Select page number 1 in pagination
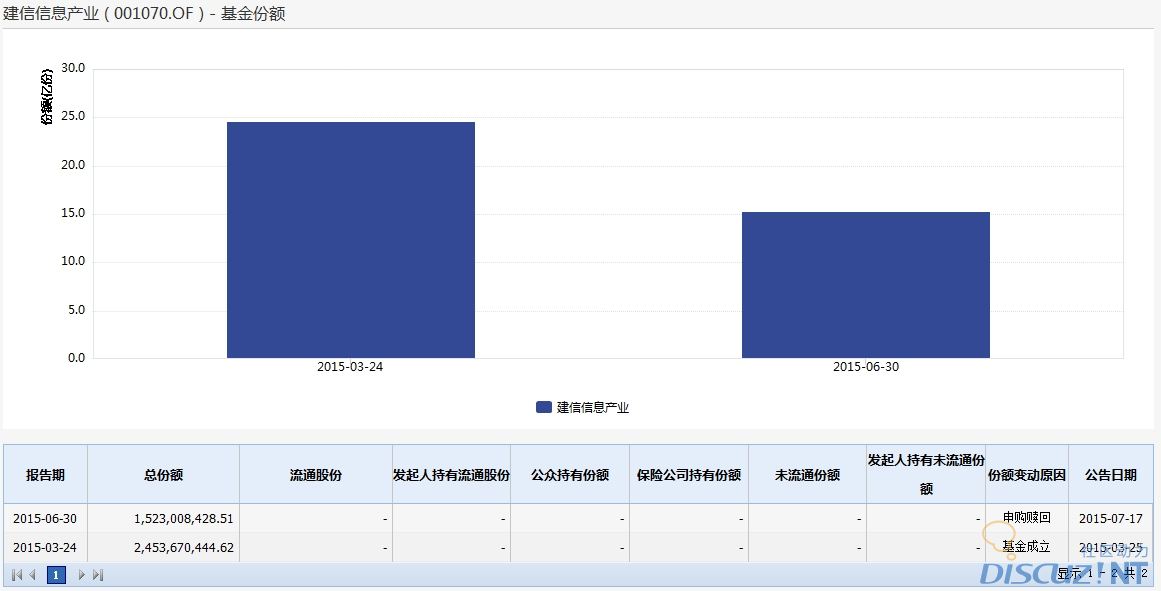1161x591 pixels. (57, 575)
